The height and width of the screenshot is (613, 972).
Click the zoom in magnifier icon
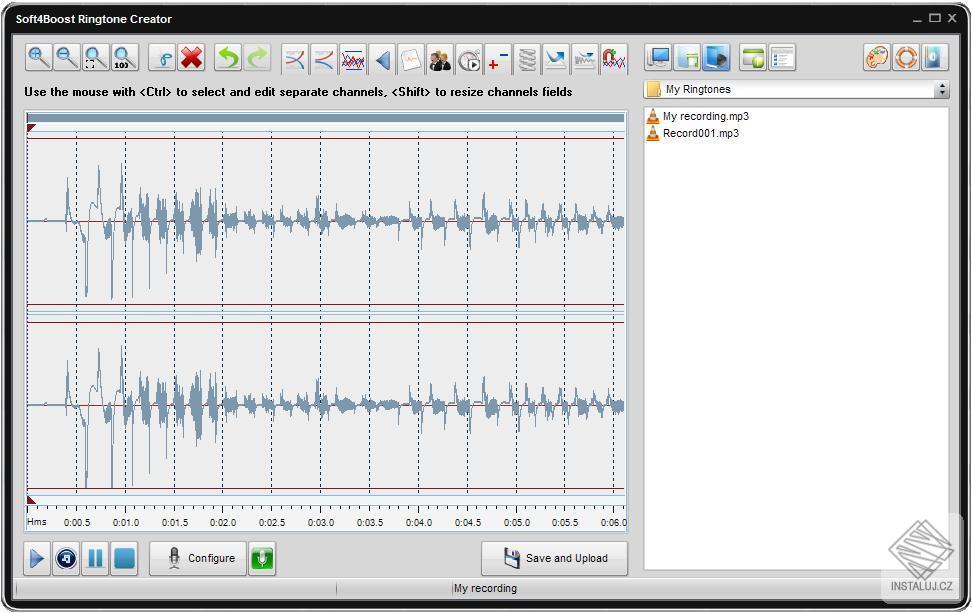(x=38, y=58)
